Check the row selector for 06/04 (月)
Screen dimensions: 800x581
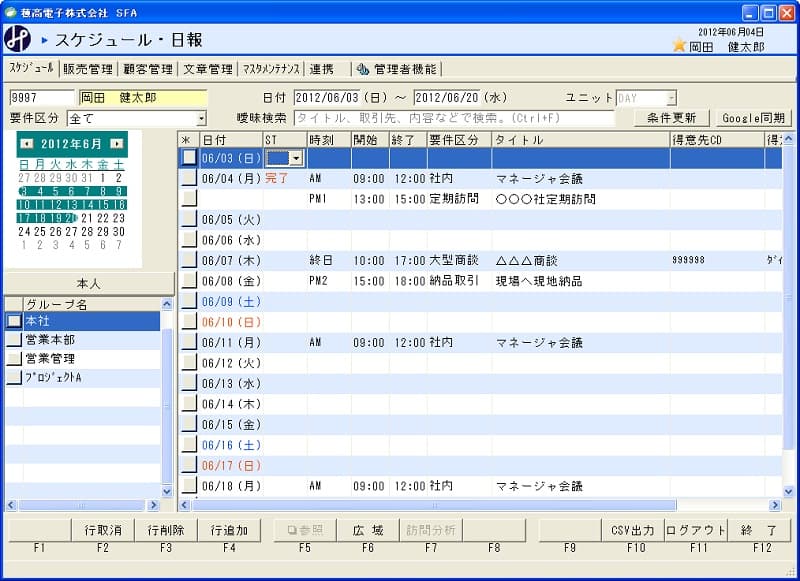pyautogui.click(x=189, y=178)
